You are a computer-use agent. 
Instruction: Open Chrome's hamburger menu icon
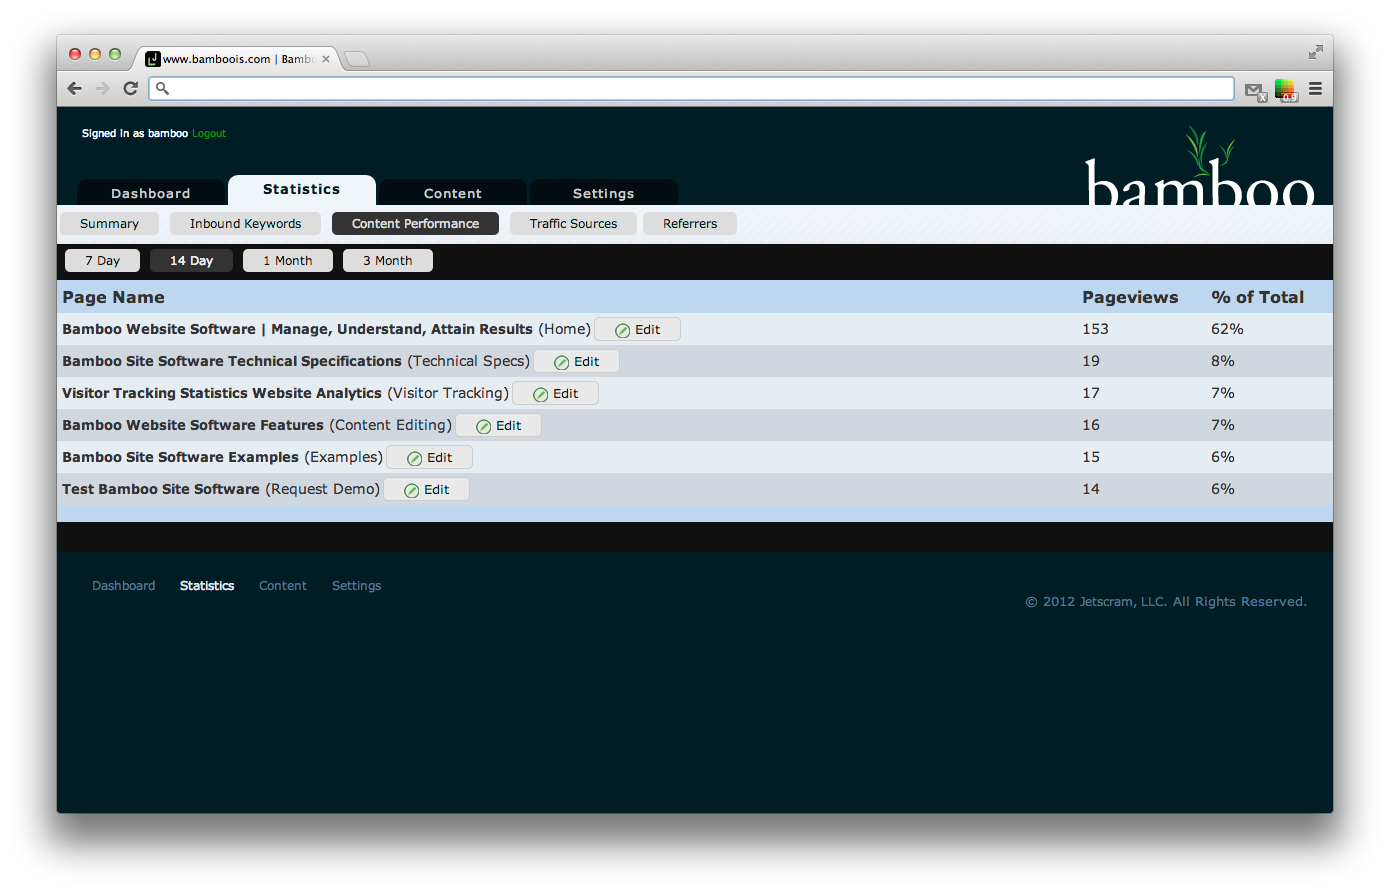(x=1315, y=88)
